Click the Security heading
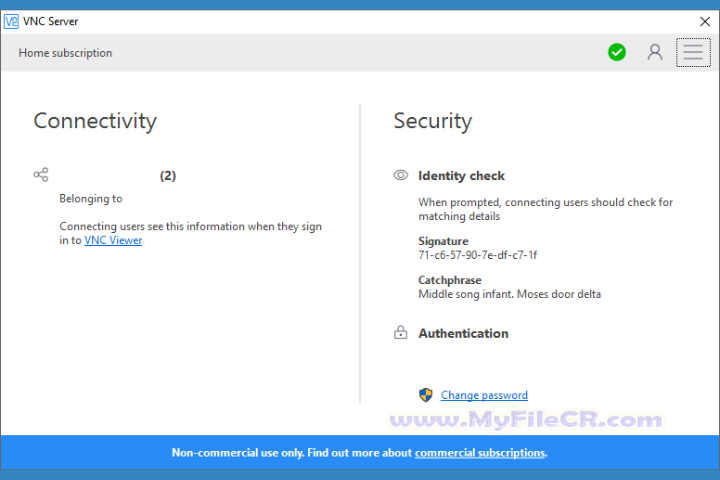Image resolution: width=720 pixels, height=480 pixels. click(433, 121)
